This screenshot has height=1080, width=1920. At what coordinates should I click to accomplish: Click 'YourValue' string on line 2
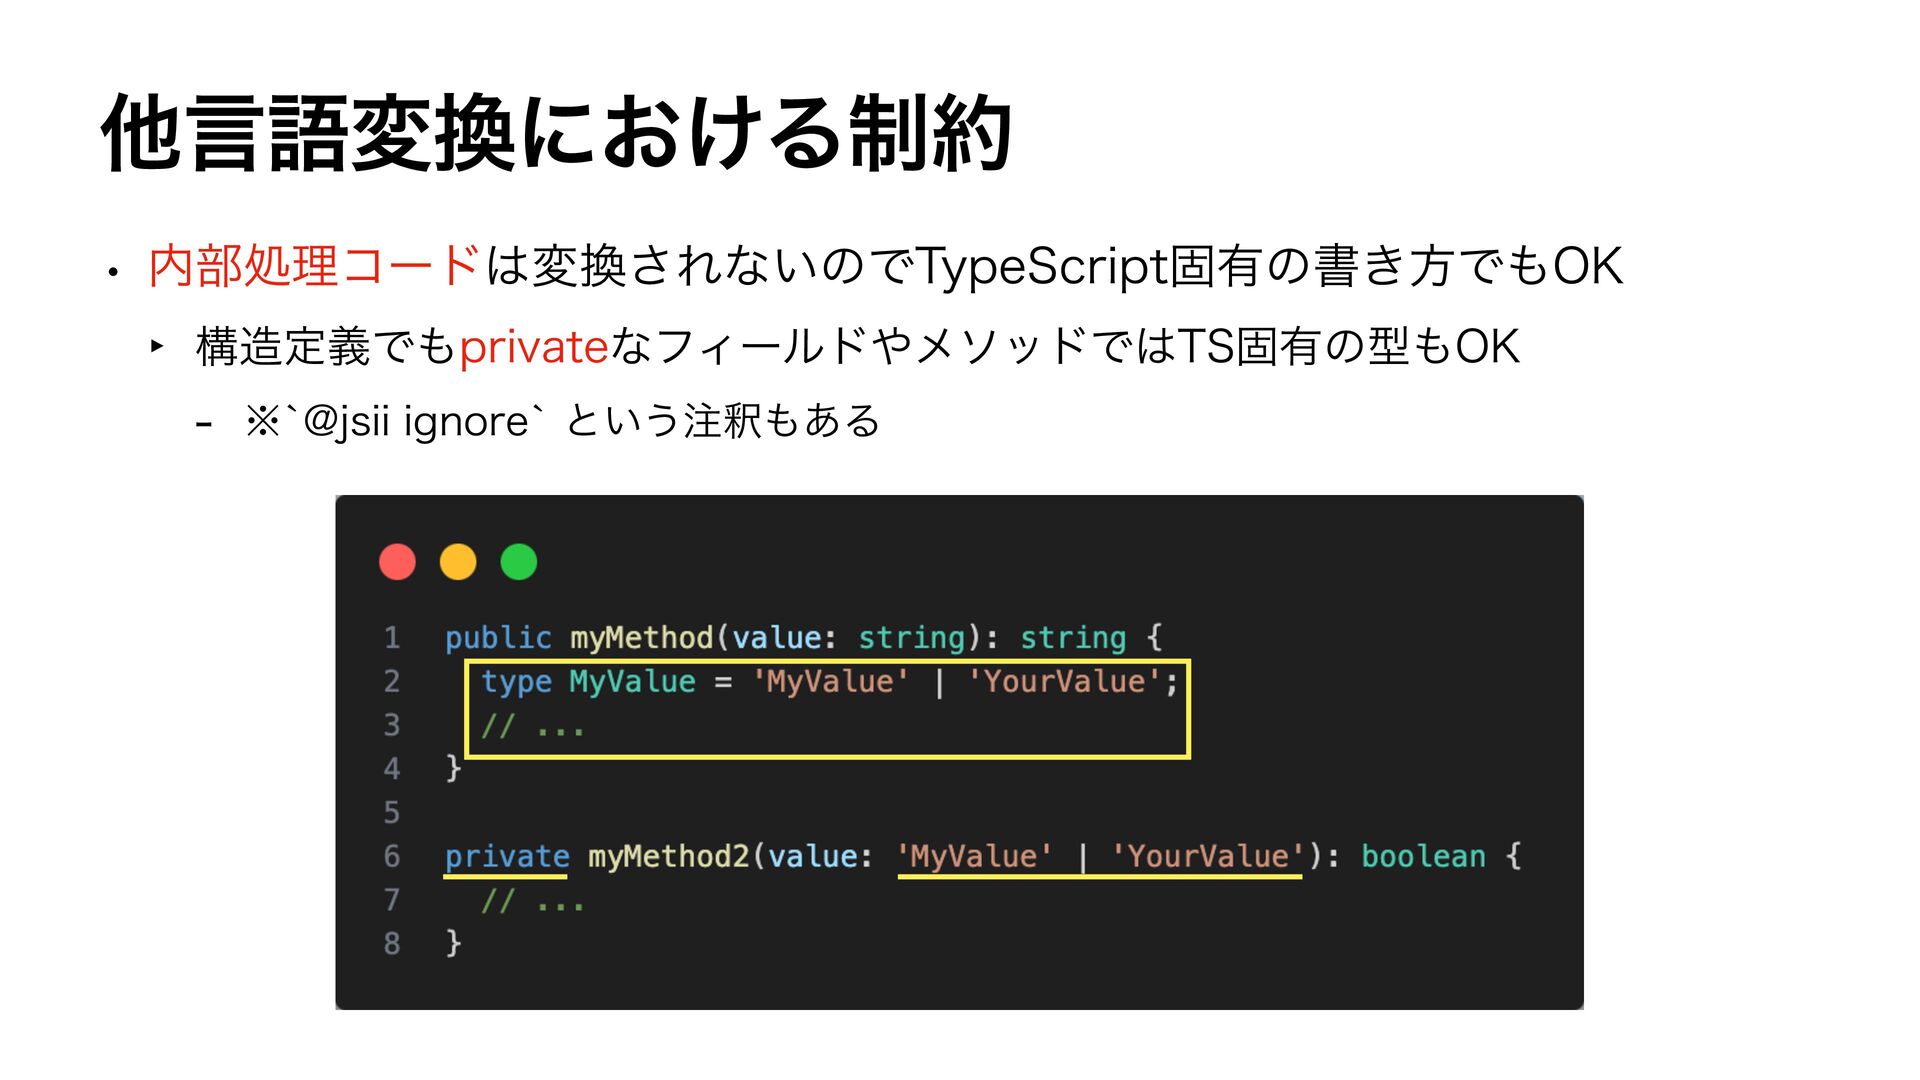[x=1064, y=682]
